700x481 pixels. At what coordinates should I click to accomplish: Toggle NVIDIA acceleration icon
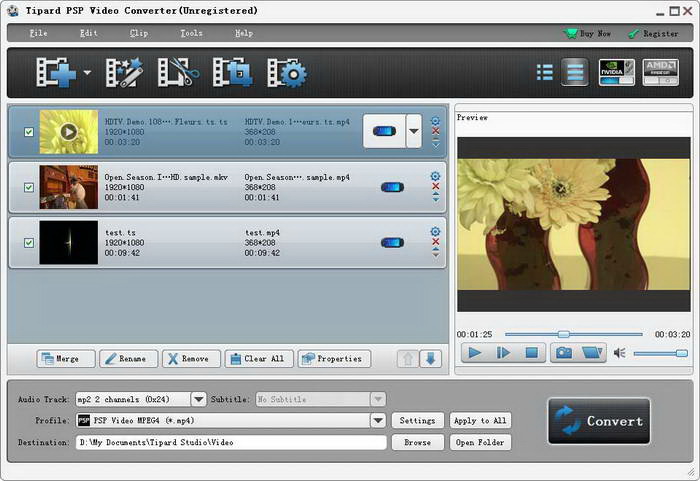coord(617,72)
